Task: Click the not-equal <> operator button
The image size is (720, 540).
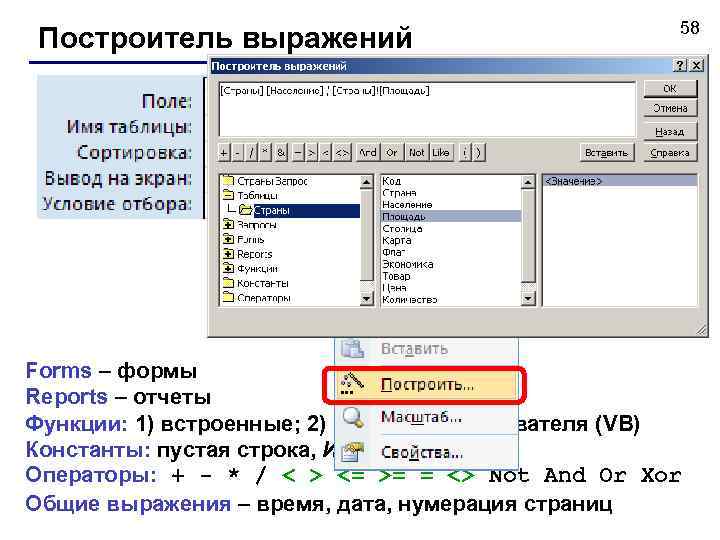Action: tap(342, 153)
